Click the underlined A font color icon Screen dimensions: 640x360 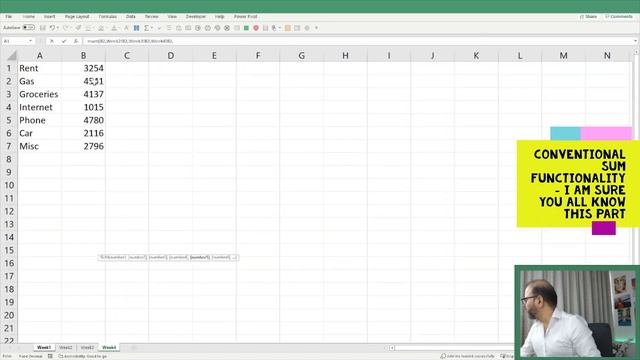point(114,28)
